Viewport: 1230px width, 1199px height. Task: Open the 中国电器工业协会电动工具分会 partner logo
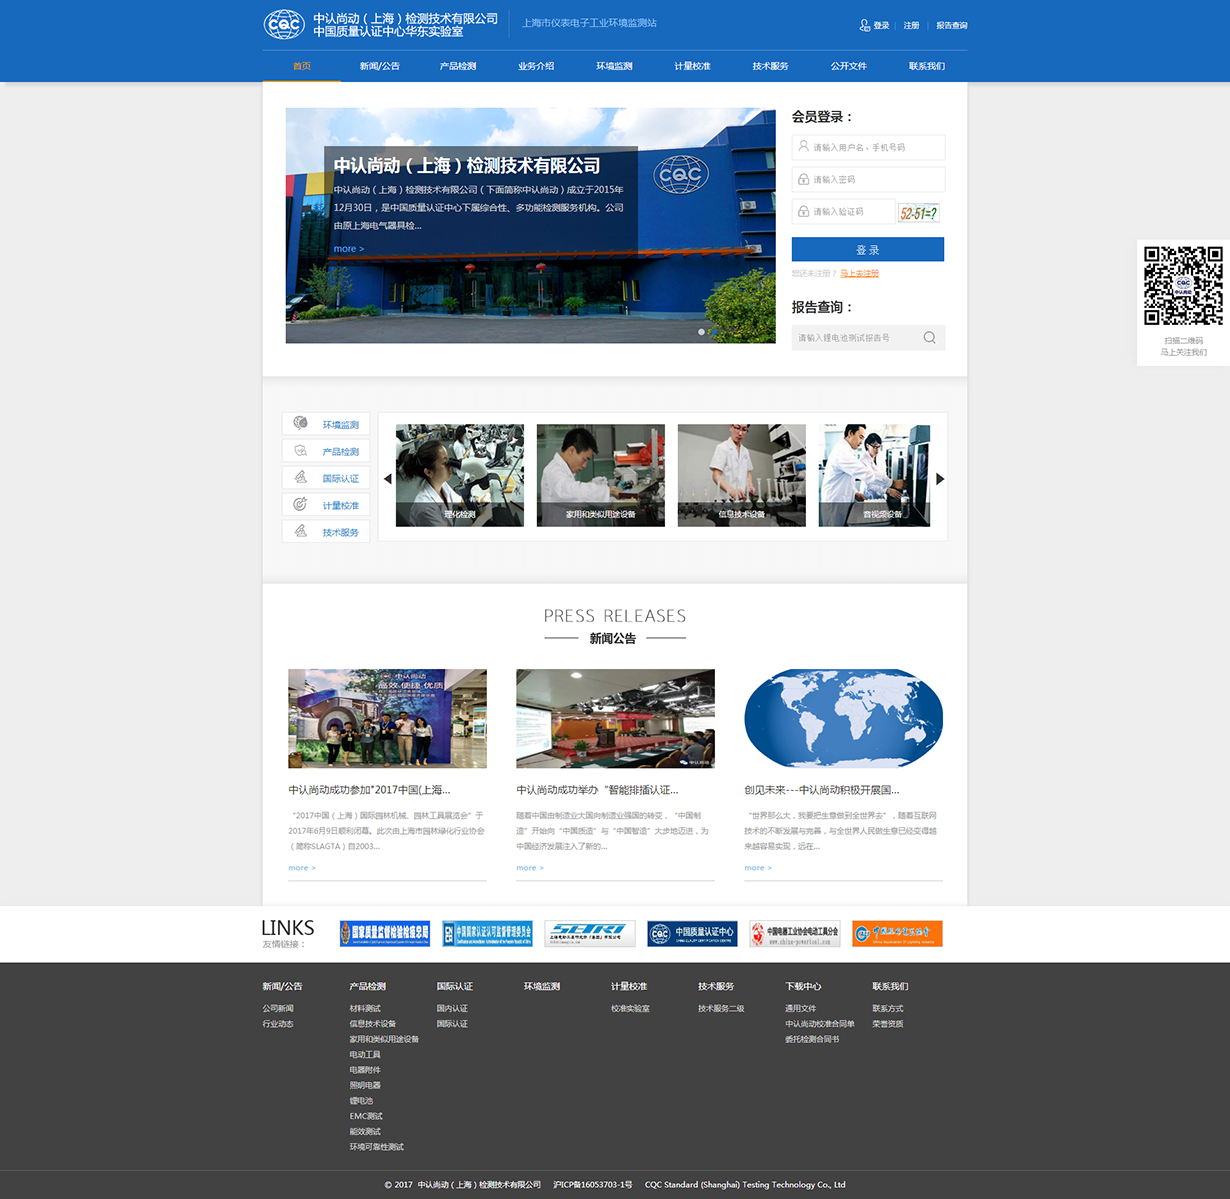pyautogui.click(x=795, y=934)
